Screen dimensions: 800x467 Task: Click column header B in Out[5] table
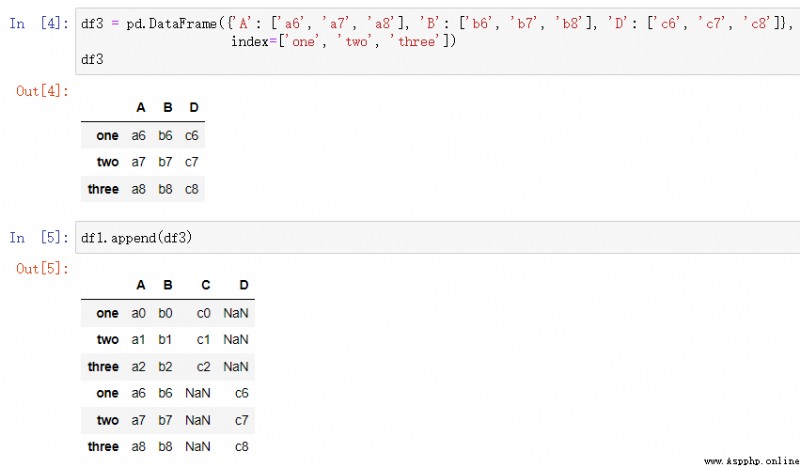[168, 285]
